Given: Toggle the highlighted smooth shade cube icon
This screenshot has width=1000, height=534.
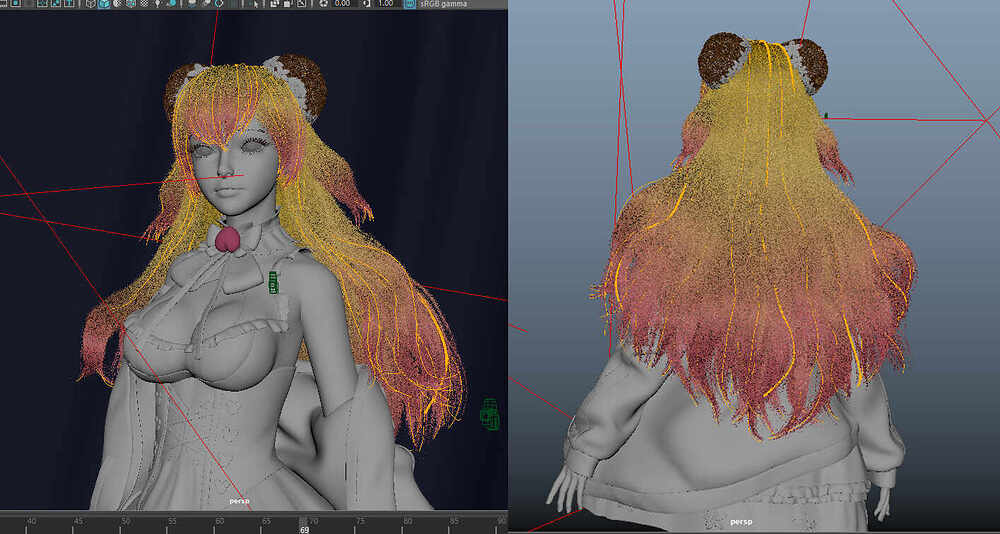Looking at the screenshot, I should (x=105, y=3).
